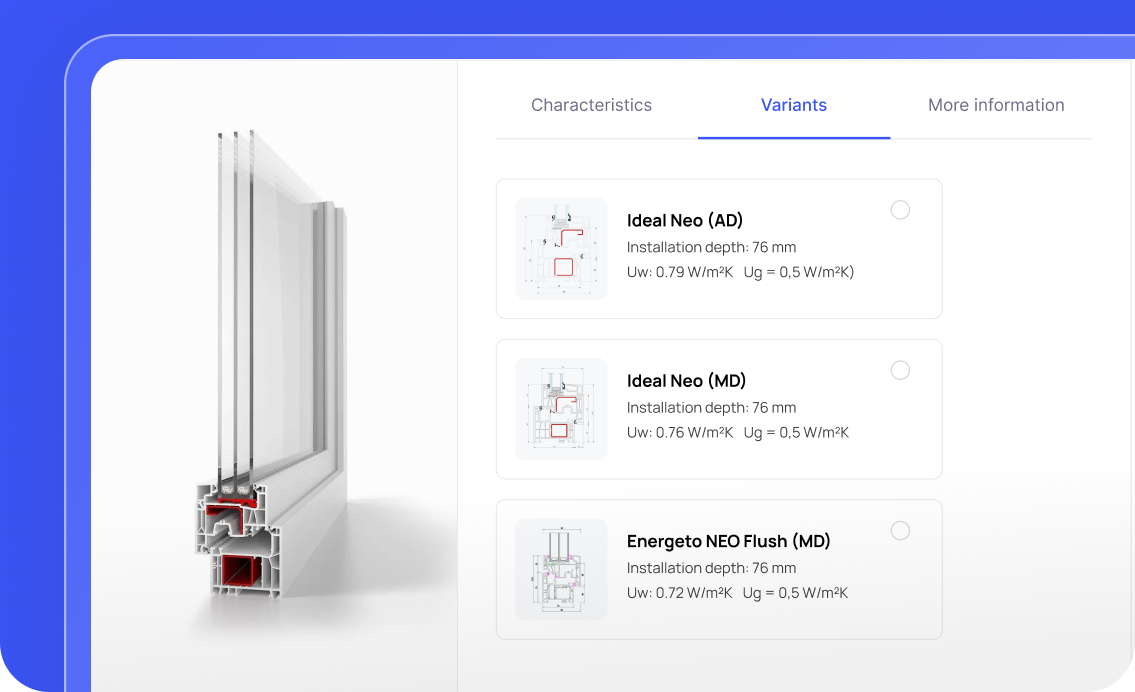Select the Ideal Neo (AD) radio button
The height and width of the screenshot is (692, 1135).
click(x=900, y=210)
